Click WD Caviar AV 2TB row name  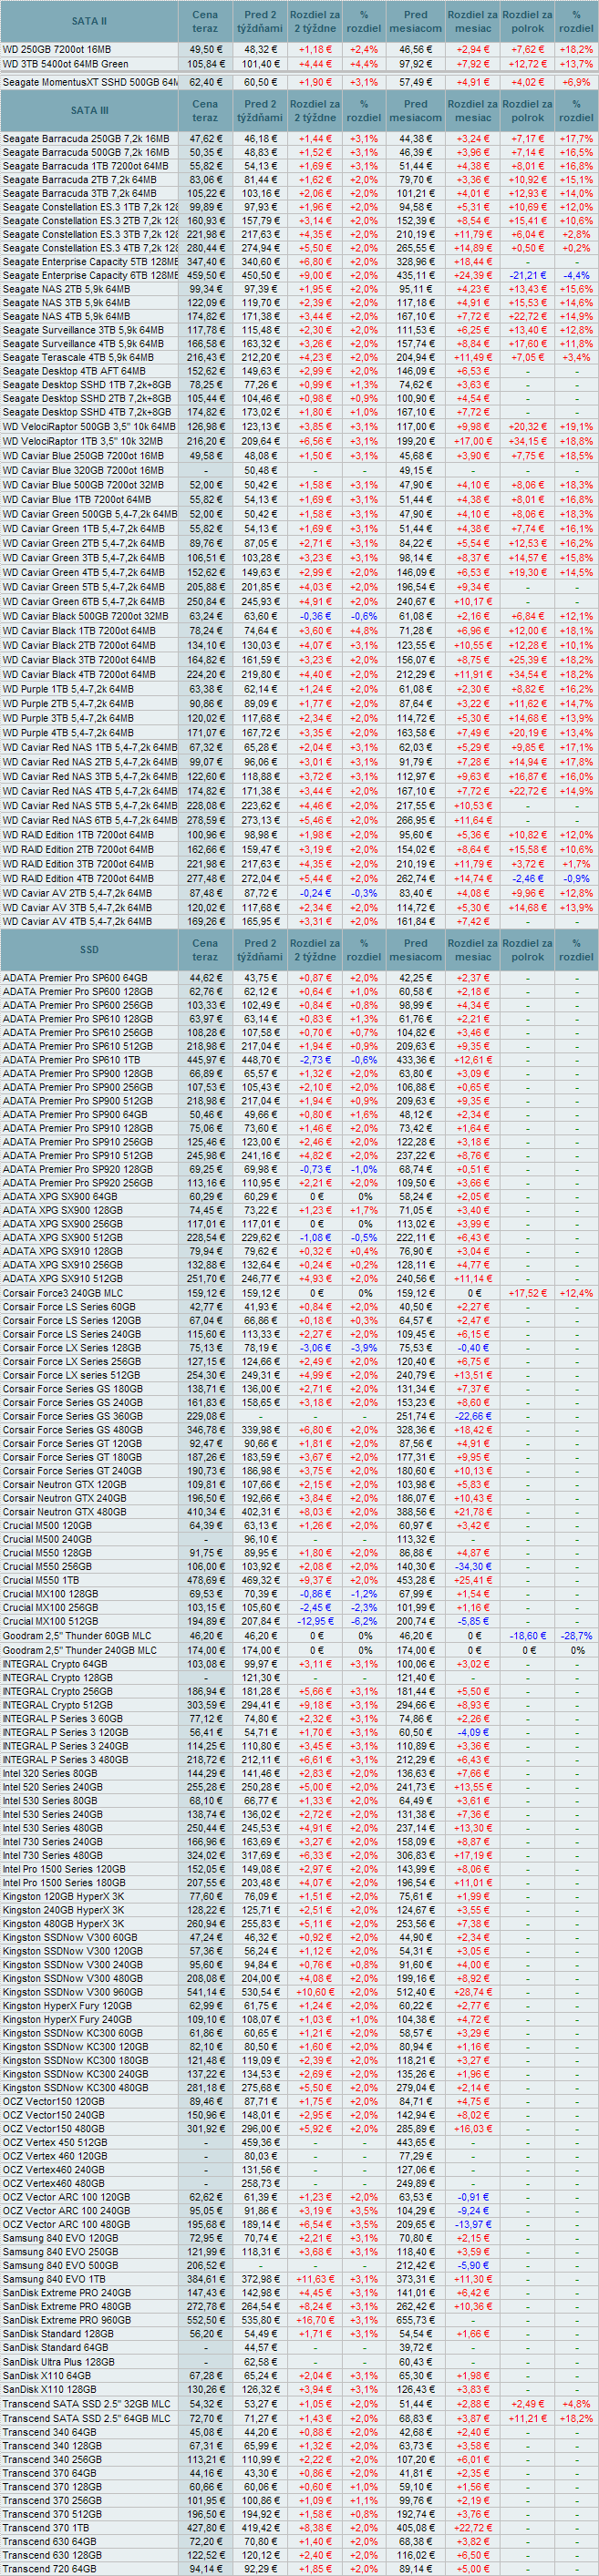click(77, 893)
